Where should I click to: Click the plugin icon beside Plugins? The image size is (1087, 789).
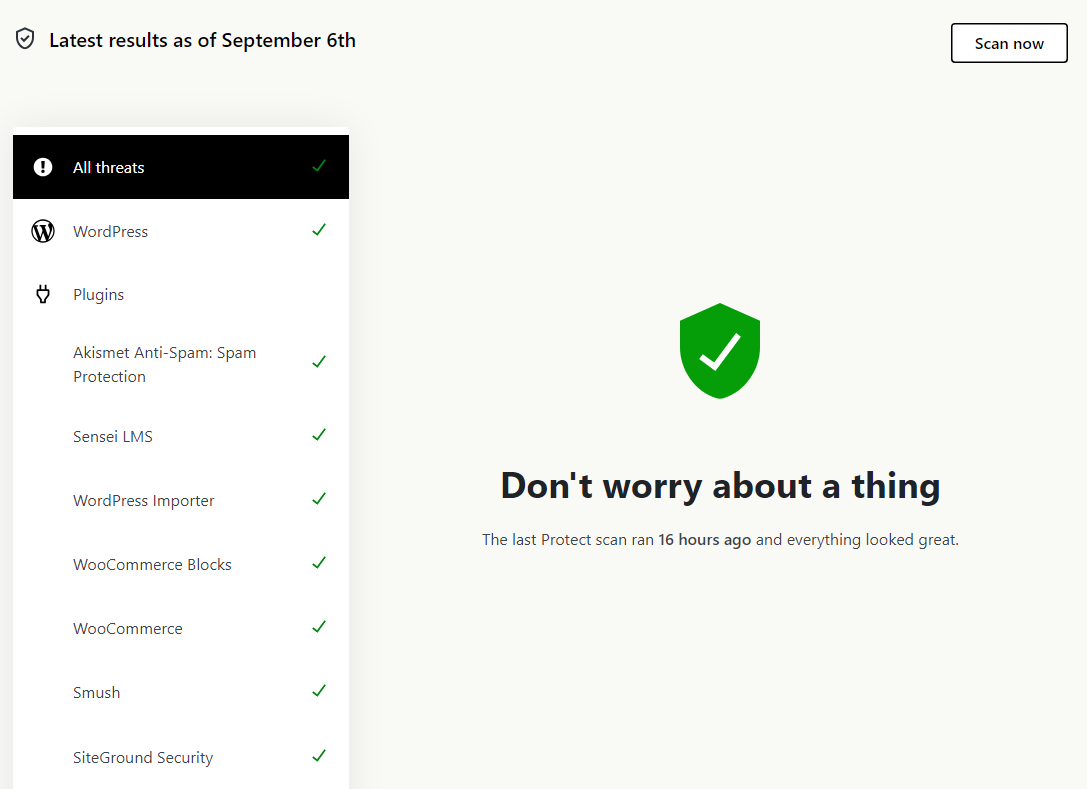pyautogui.click(x=42, y=294)
